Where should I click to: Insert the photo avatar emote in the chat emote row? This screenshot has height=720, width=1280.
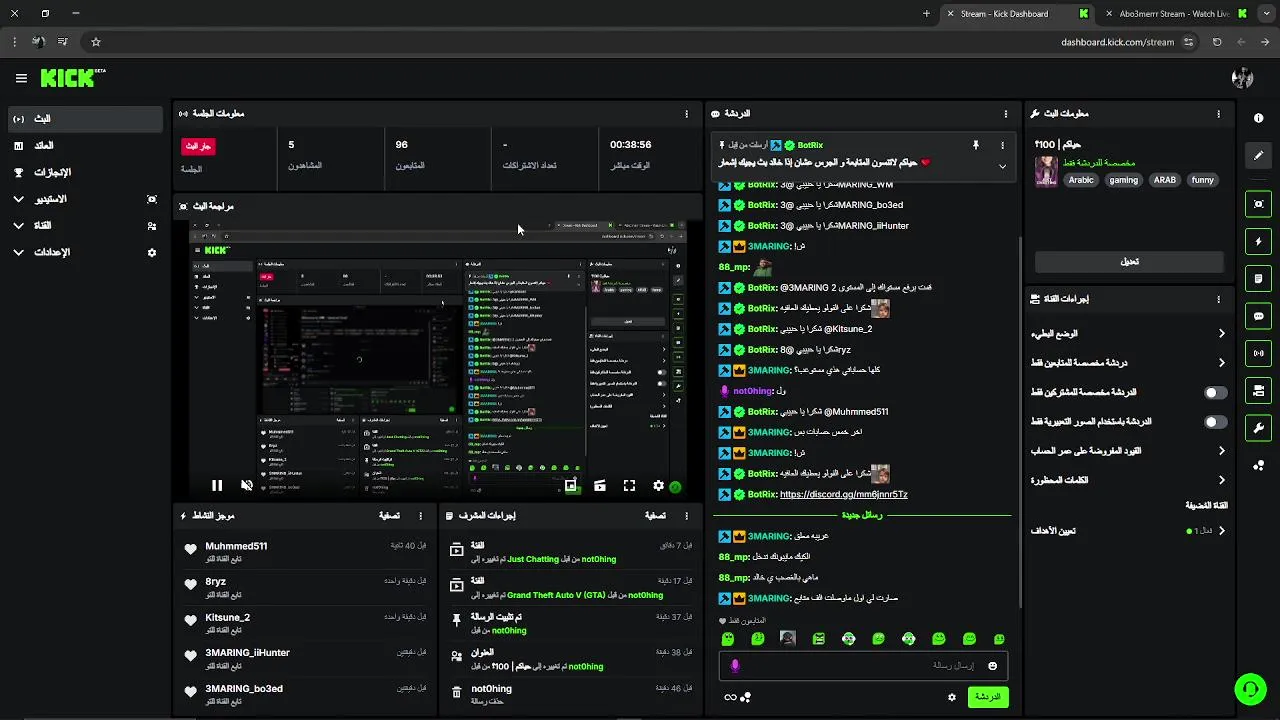[788, 639]
